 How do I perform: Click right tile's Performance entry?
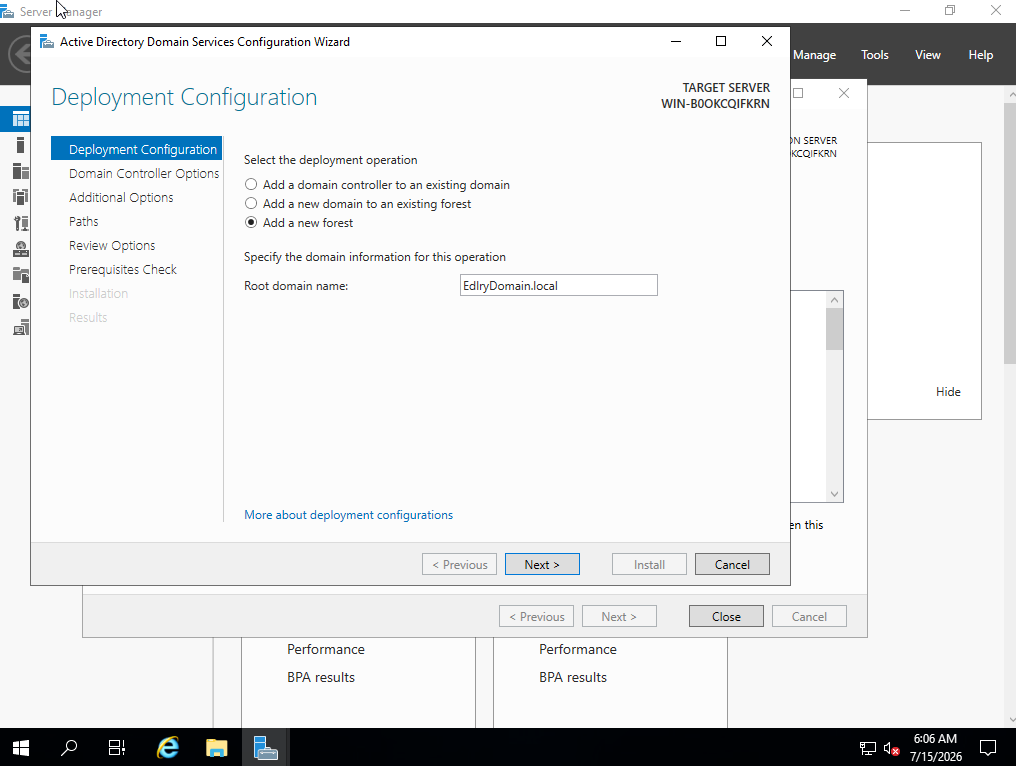[578, 649]
